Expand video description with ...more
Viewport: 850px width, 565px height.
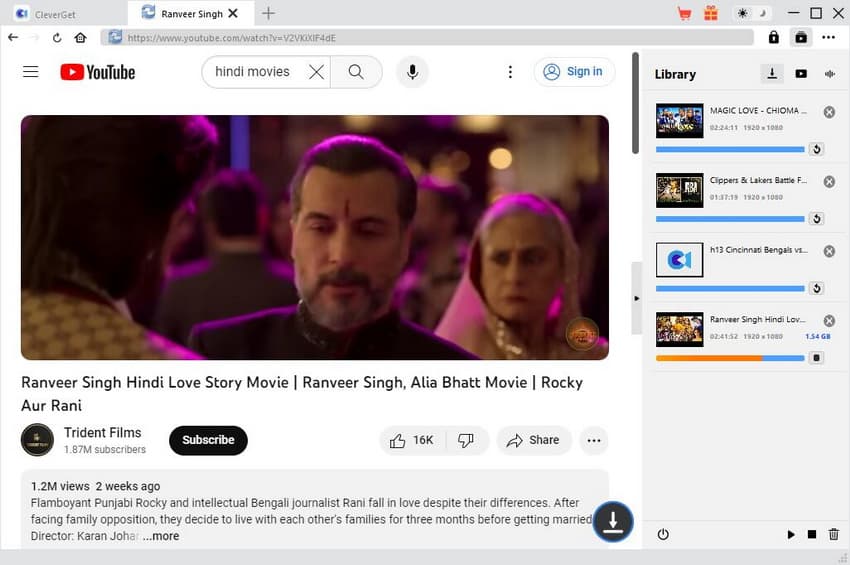[160, 536]
